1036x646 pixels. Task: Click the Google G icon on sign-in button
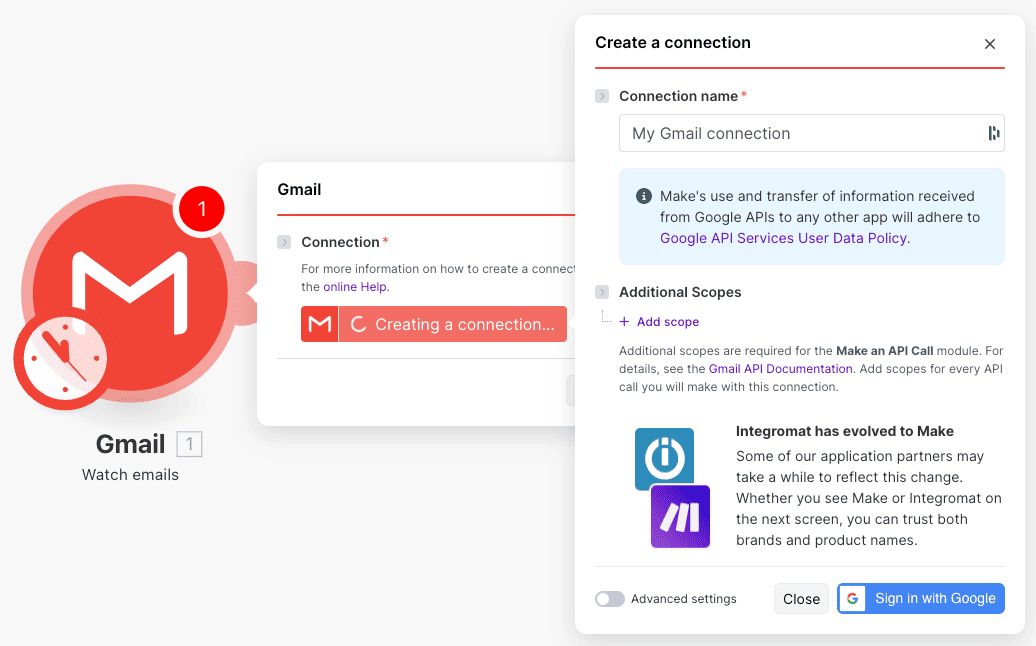tap(852, 598)
